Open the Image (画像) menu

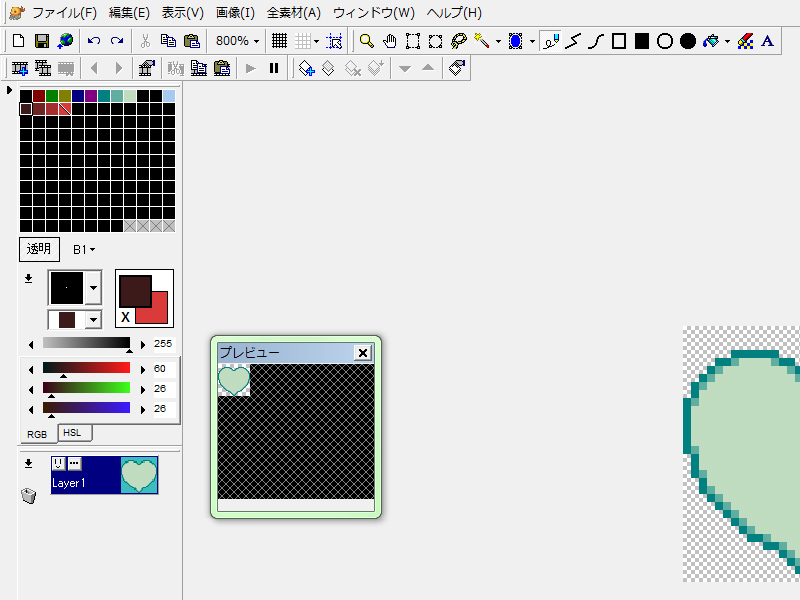click(x=235, y=13)
